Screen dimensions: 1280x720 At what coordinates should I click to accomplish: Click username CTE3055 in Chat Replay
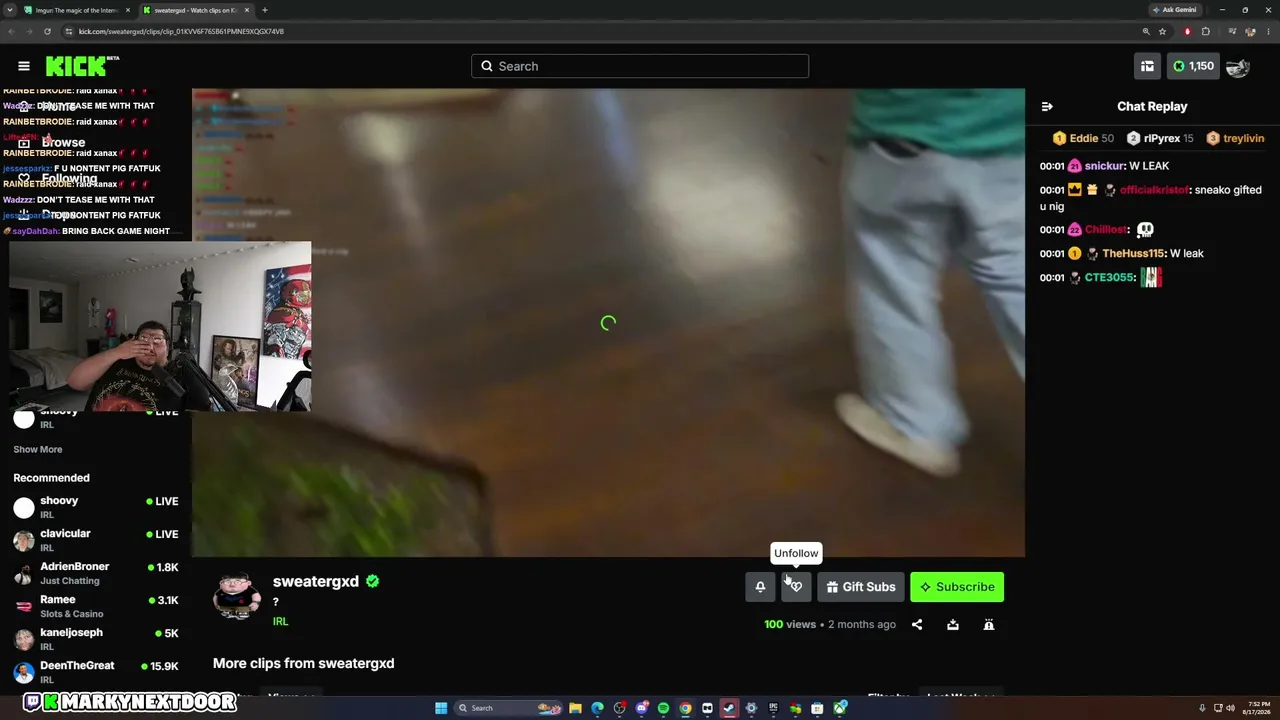click(x=1110, y=278)
